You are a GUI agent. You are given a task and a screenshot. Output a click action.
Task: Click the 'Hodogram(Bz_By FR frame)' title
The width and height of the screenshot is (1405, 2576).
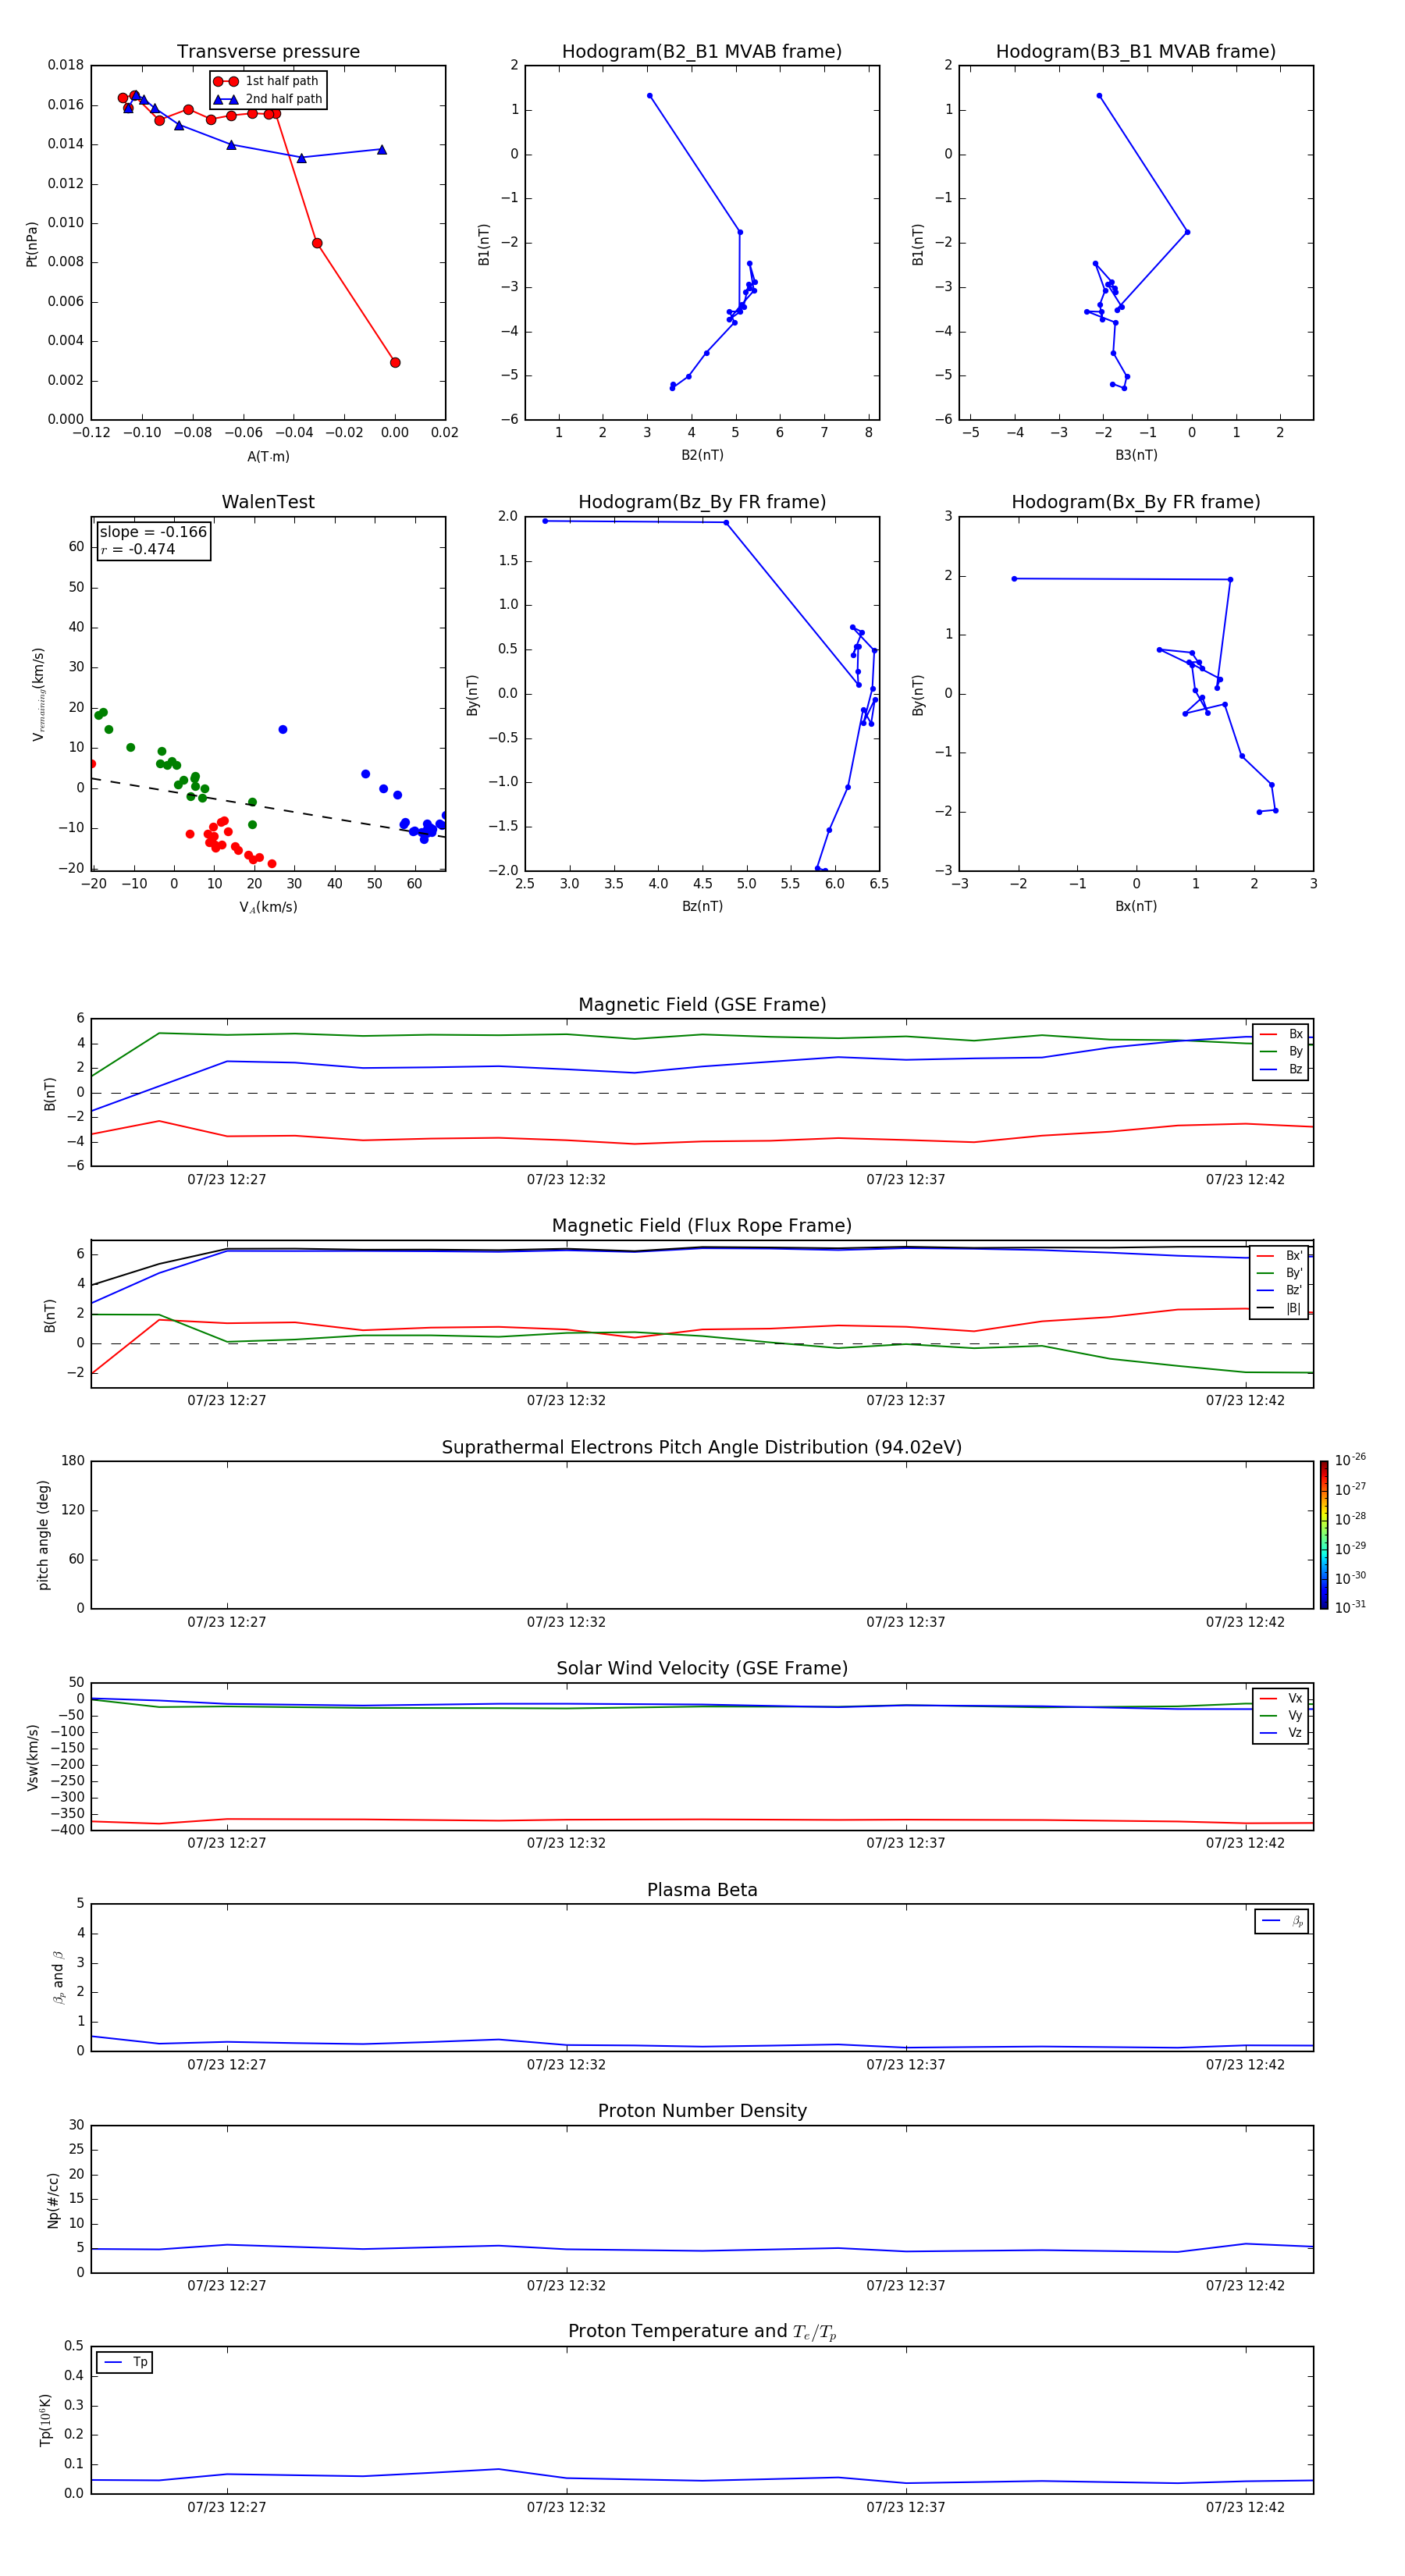click(702, 501)
